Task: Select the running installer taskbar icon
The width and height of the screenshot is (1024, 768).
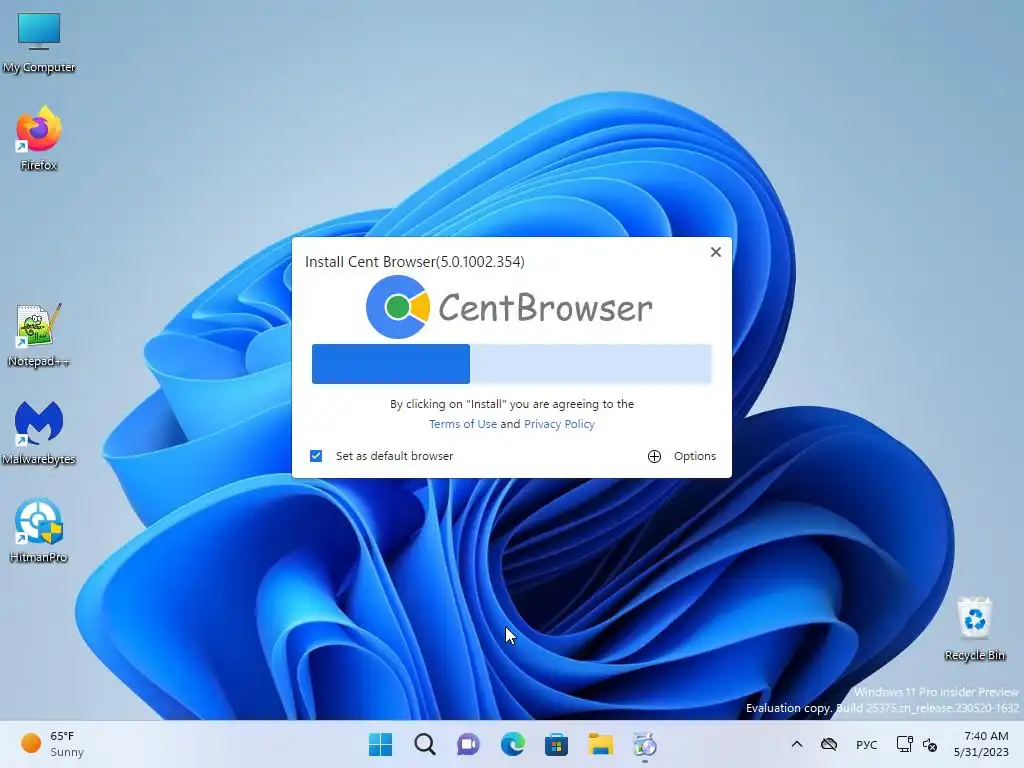Action: (645, 744)
